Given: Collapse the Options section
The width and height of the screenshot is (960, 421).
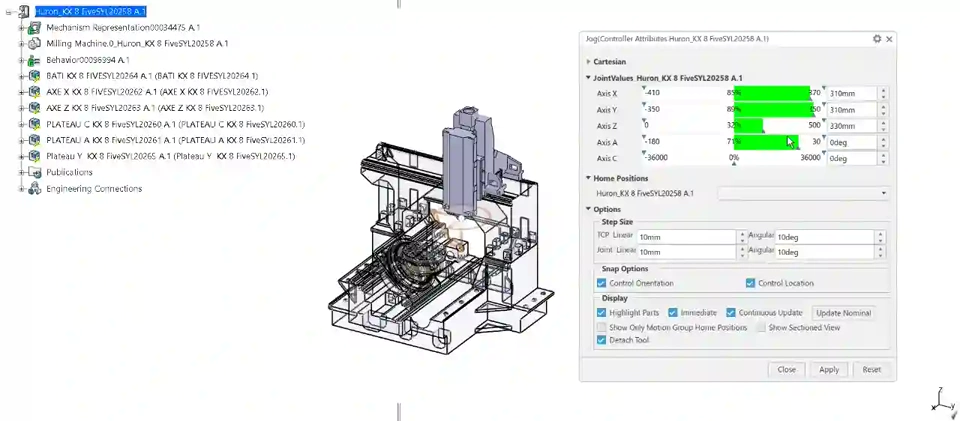Looking at the screenshot, I should pos(588,209).
